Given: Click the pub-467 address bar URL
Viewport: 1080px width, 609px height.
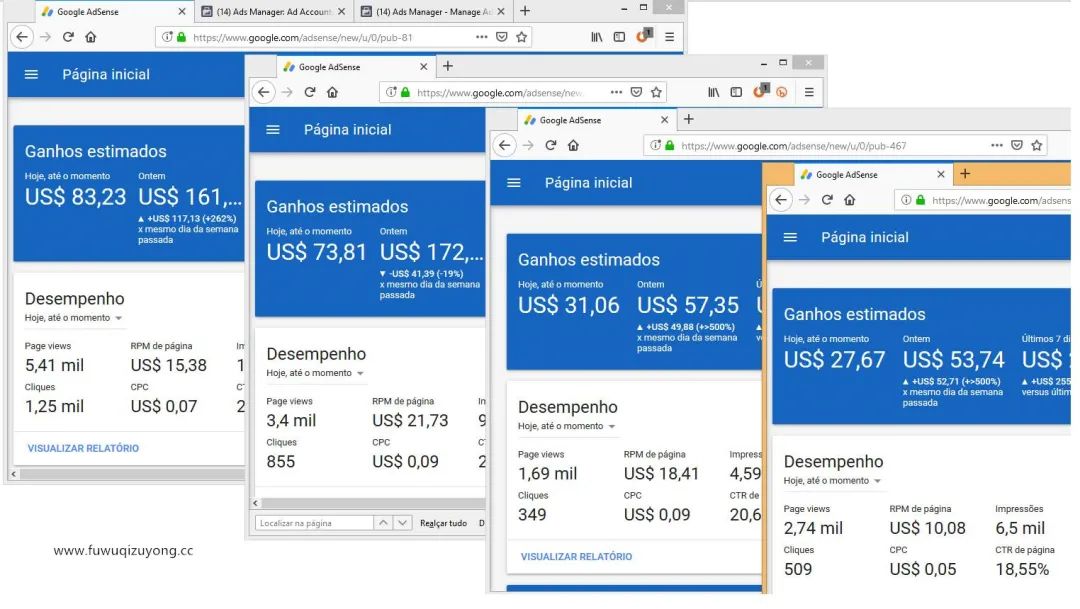Looking at the screenshot, I should tap(793, 145).
